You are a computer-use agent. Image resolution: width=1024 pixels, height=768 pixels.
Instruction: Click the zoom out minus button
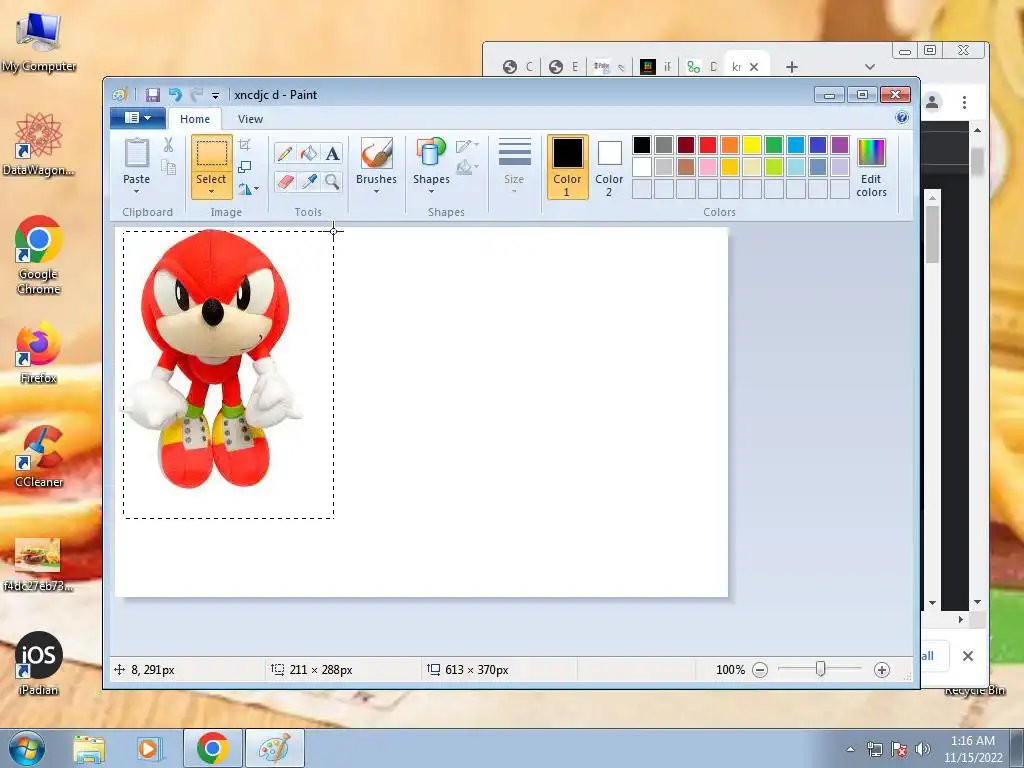760,670
